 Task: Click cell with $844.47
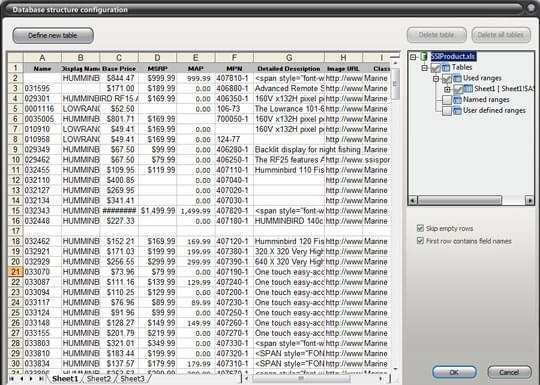[x=119, y=79]
